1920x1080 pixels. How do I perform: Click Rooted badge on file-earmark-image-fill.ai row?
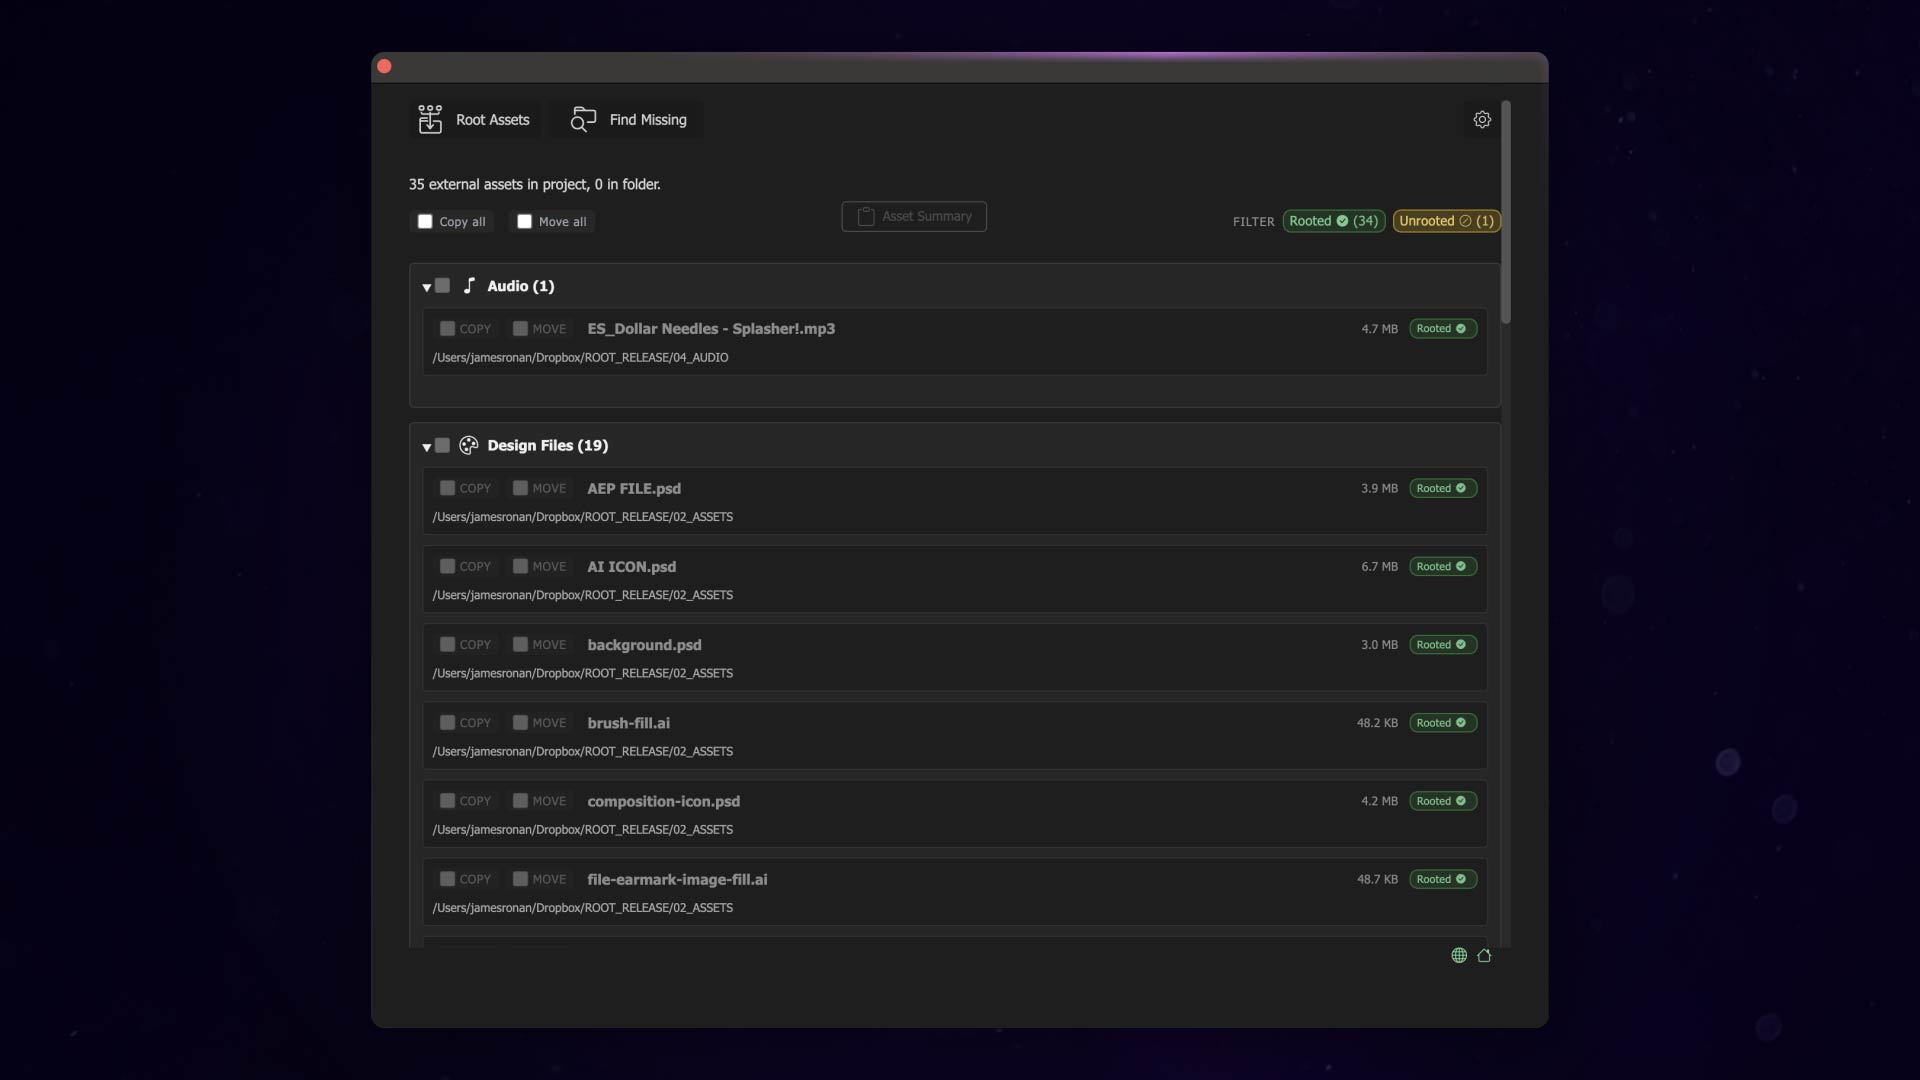pos(1442,879)
